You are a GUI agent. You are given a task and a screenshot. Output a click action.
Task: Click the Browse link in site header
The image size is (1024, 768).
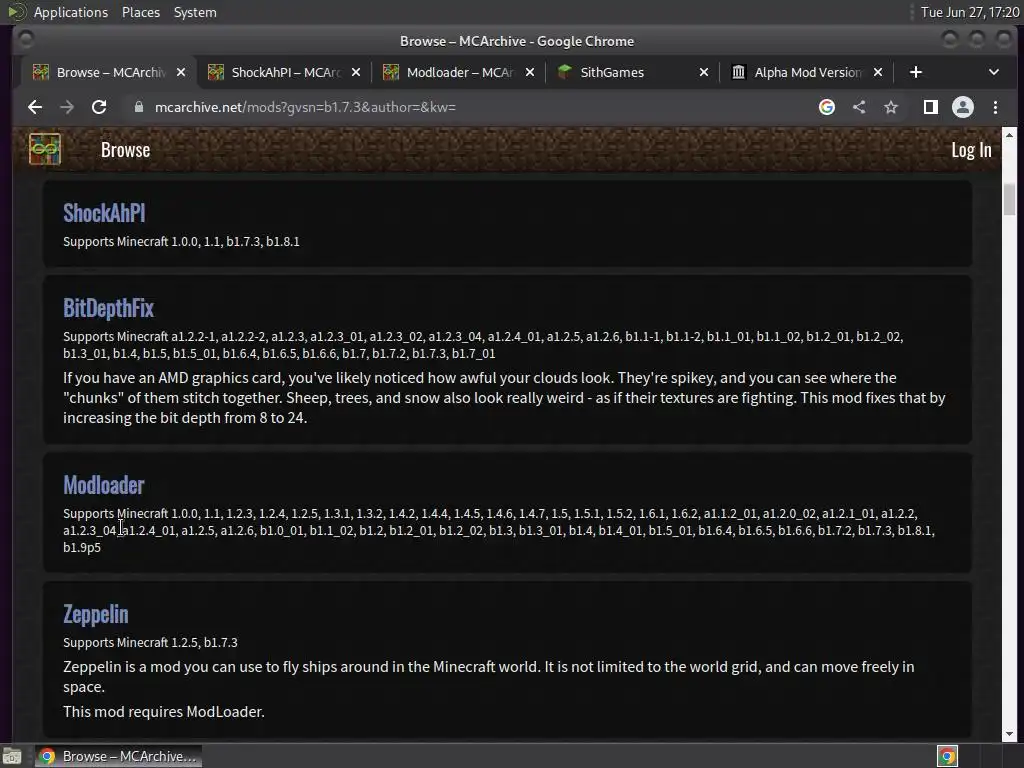[125, 150]
